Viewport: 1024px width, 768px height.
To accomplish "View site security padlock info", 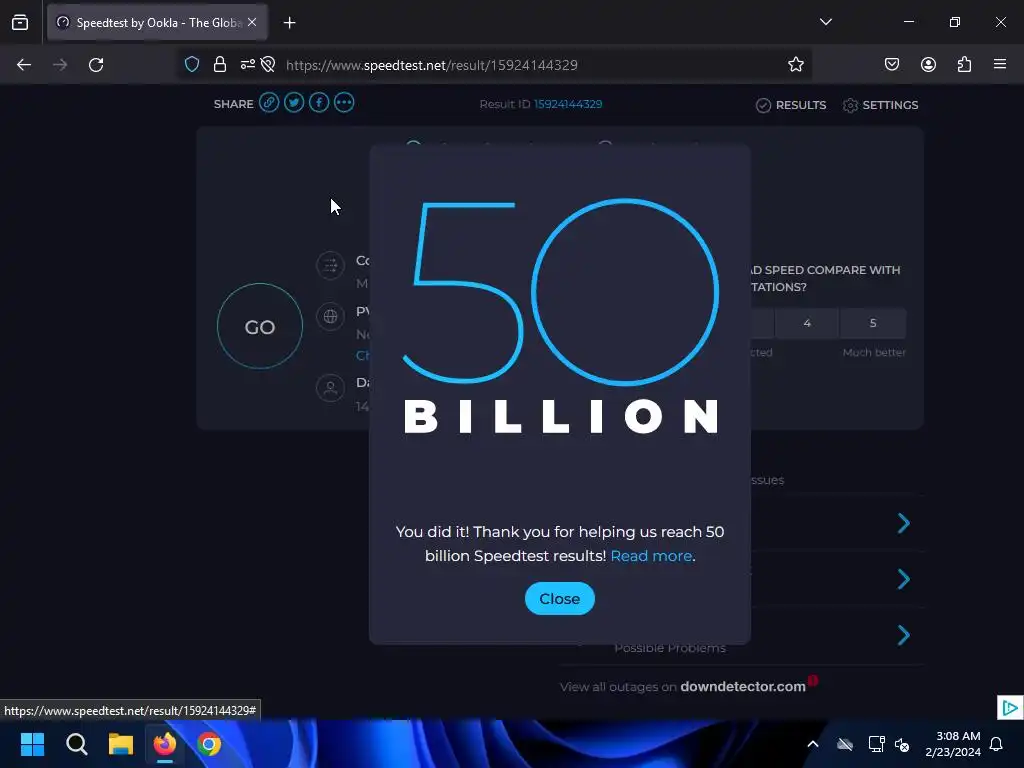I will point(220,65).
